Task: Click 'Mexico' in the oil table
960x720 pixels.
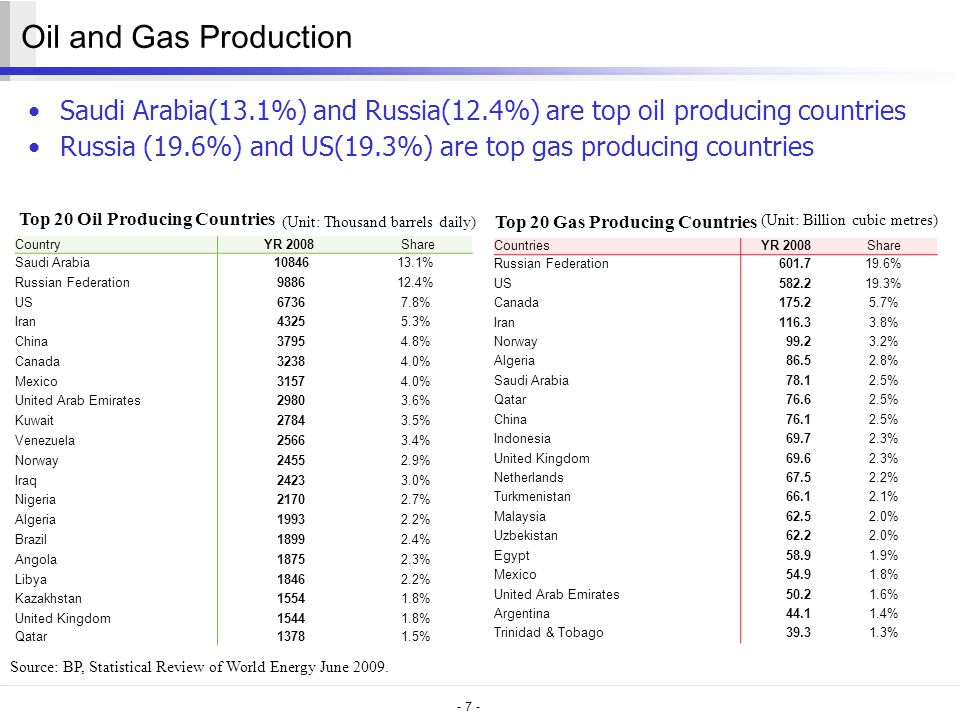Action: point(36,381)
